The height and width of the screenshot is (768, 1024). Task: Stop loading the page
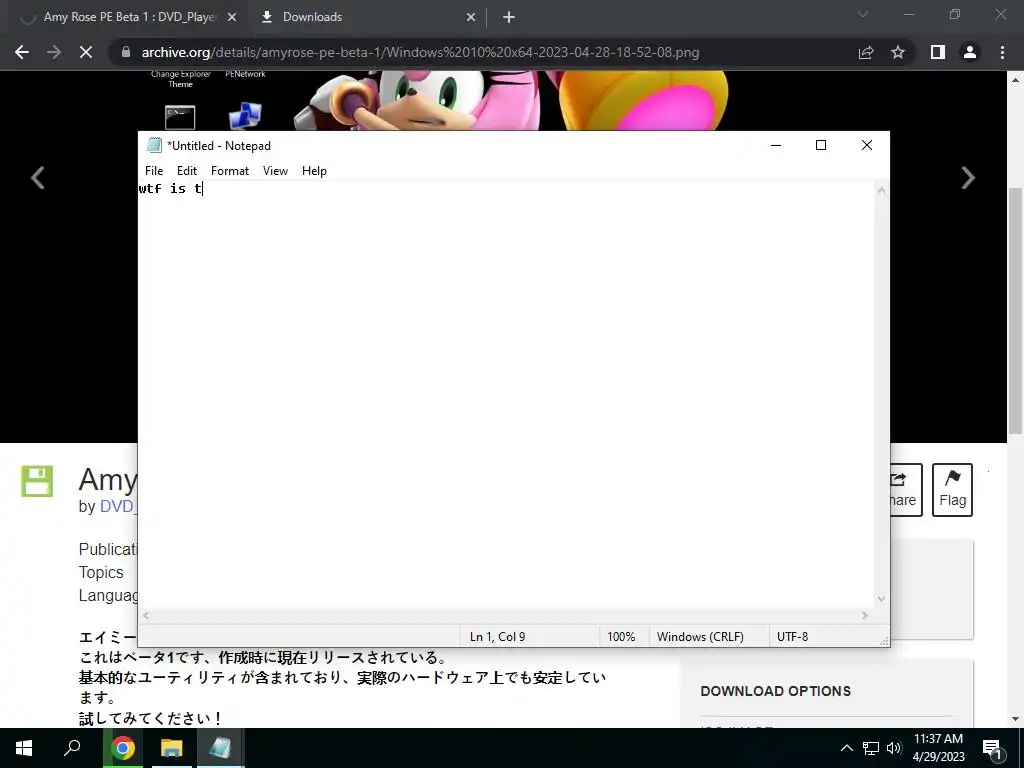pyautogui.click(x=86, y=52)
